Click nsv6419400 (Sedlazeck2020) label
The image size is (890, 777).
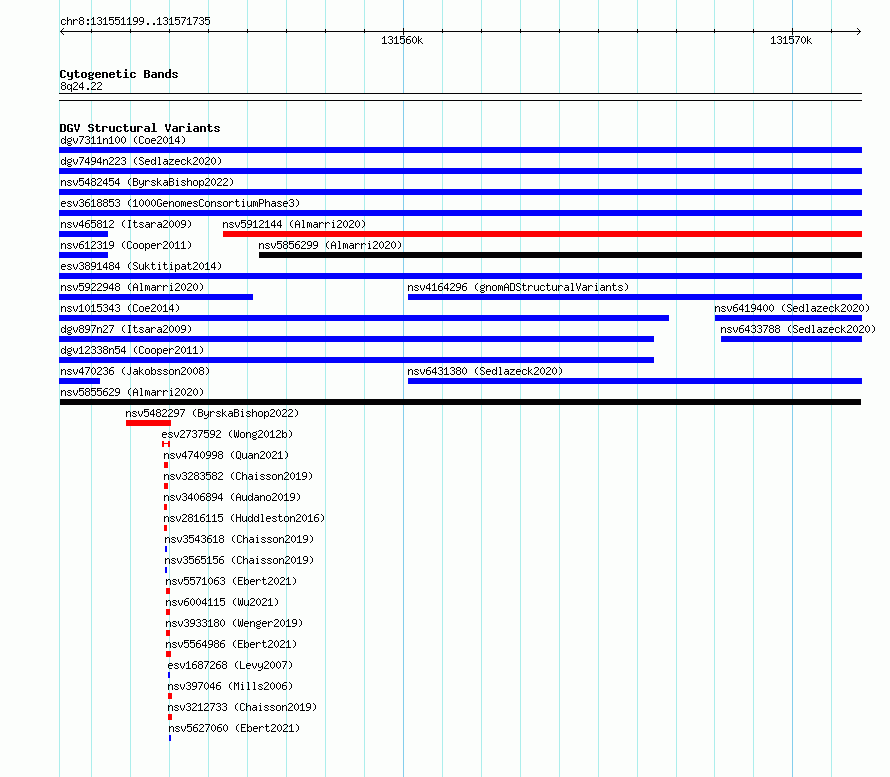point(792,308)
